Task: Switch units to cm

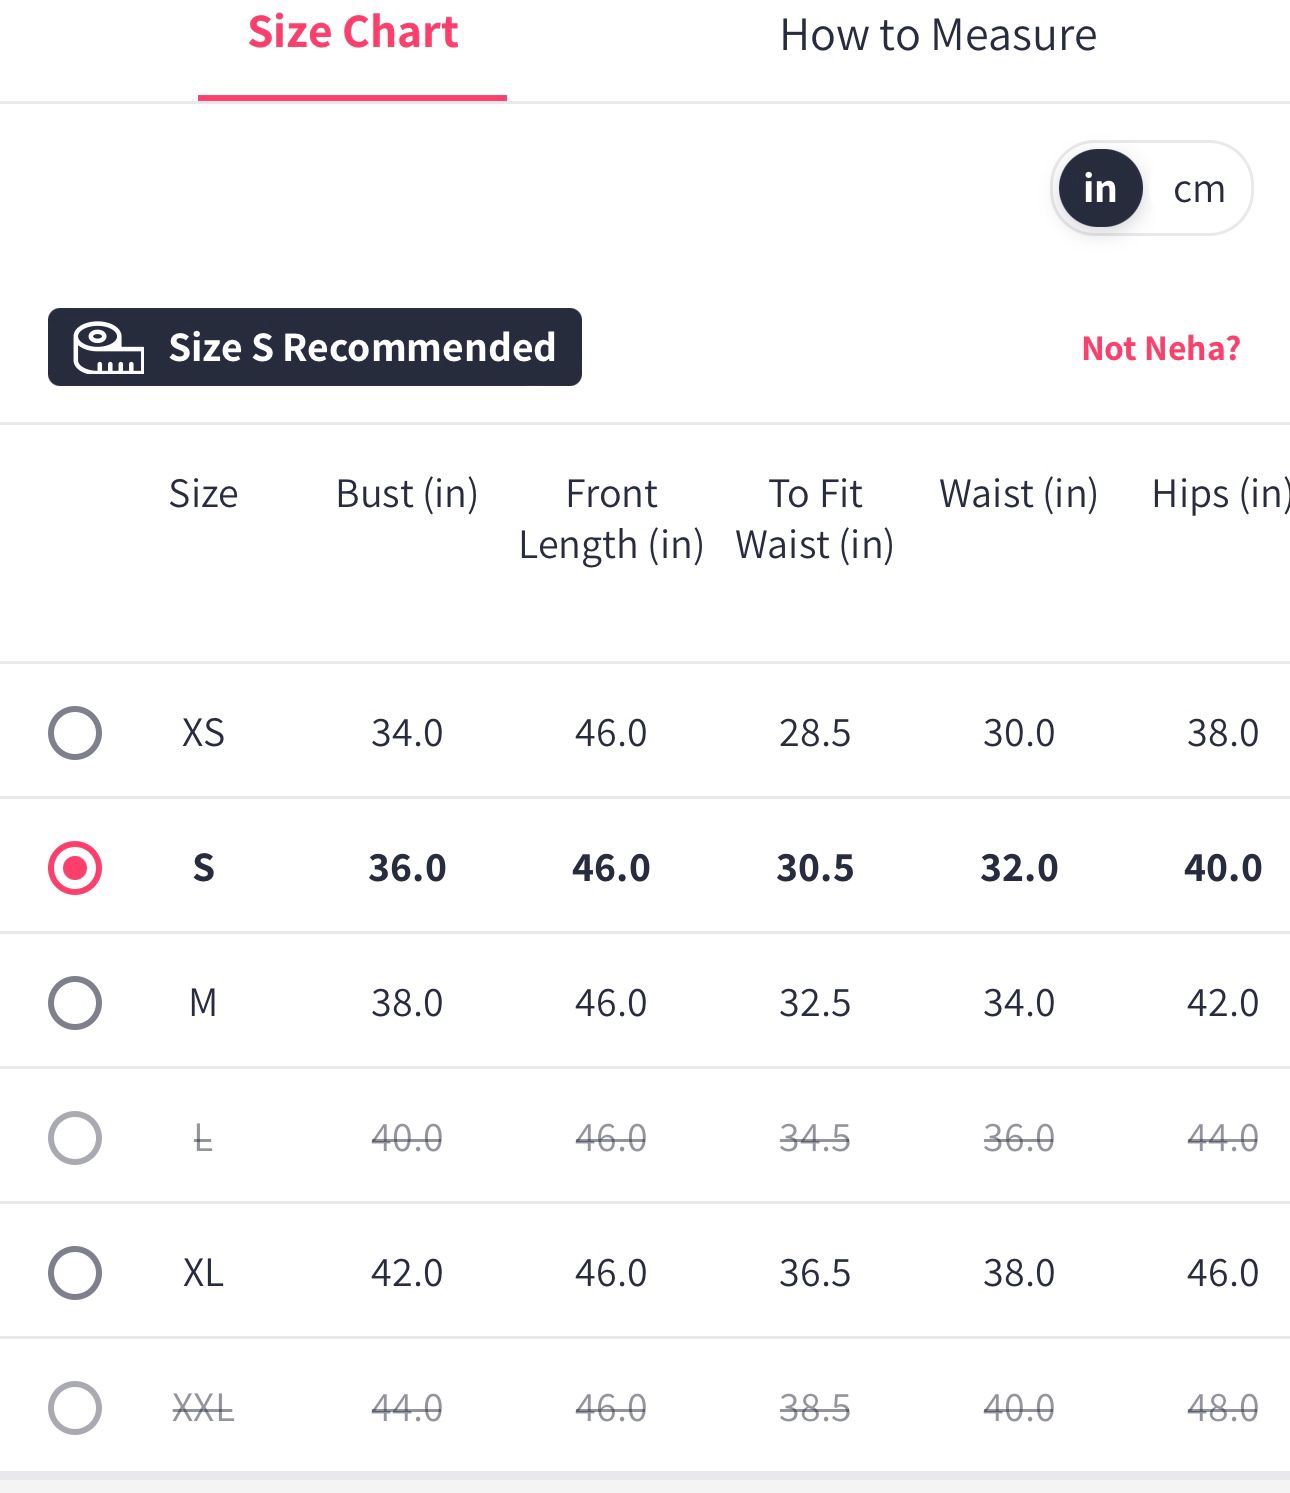Action: tap(1198, 189)
